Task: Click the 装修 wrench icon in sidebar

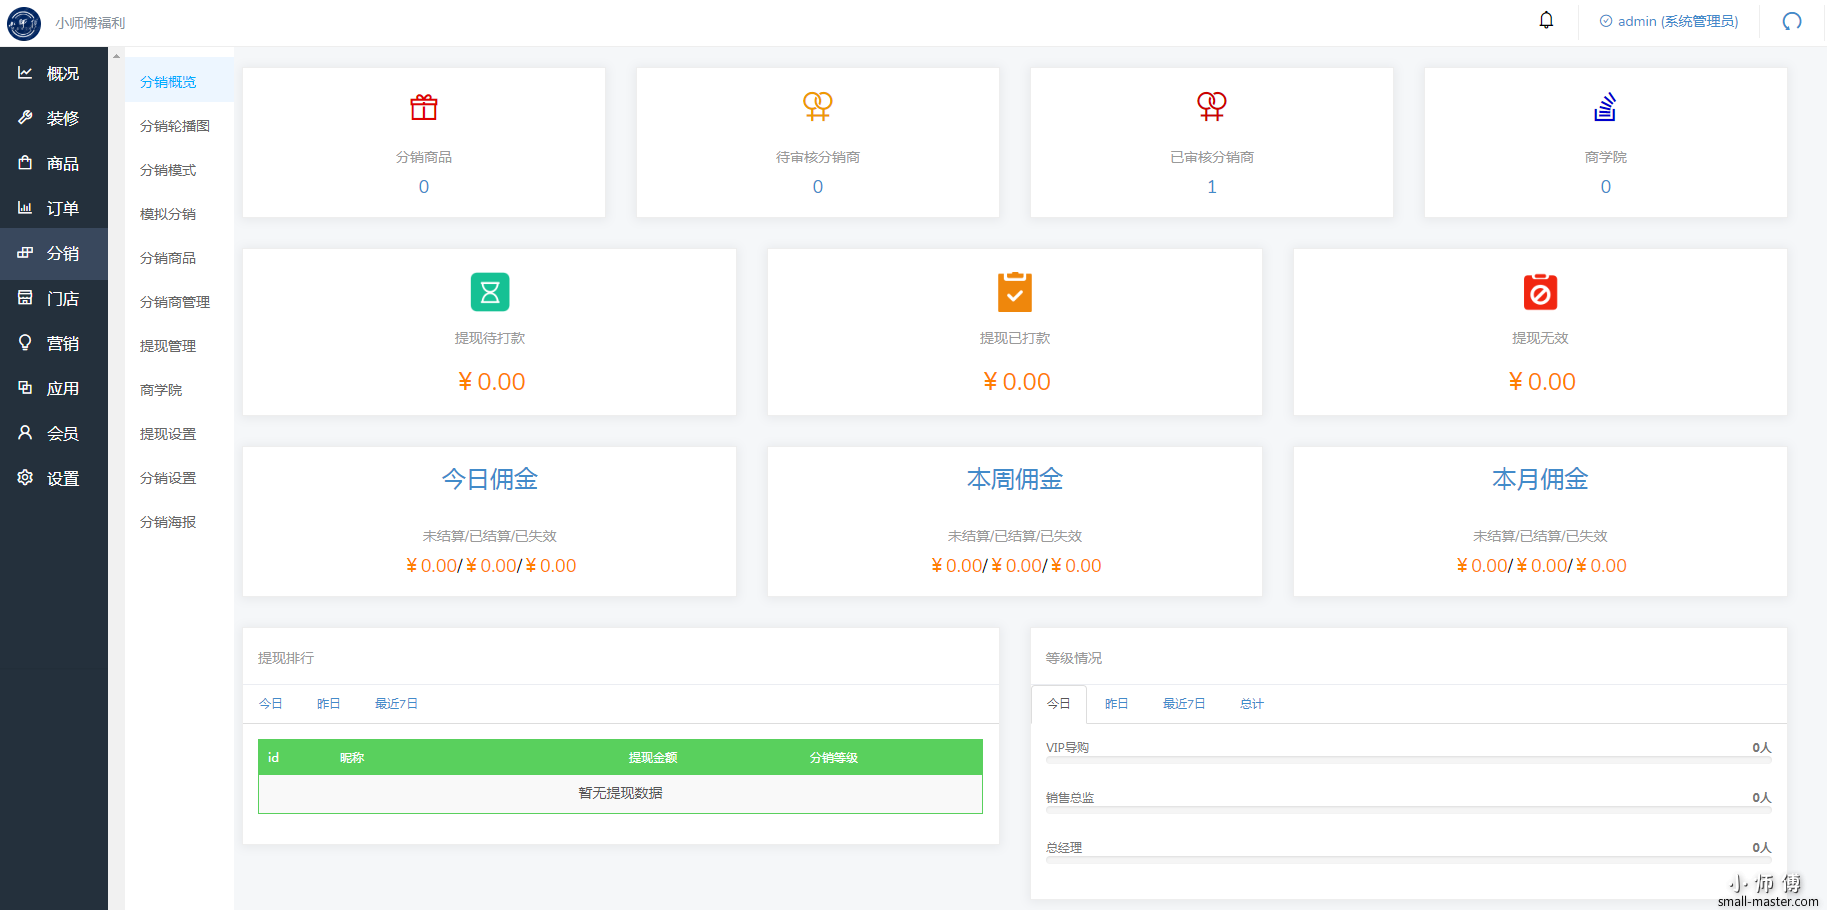Action: [25, 117]
